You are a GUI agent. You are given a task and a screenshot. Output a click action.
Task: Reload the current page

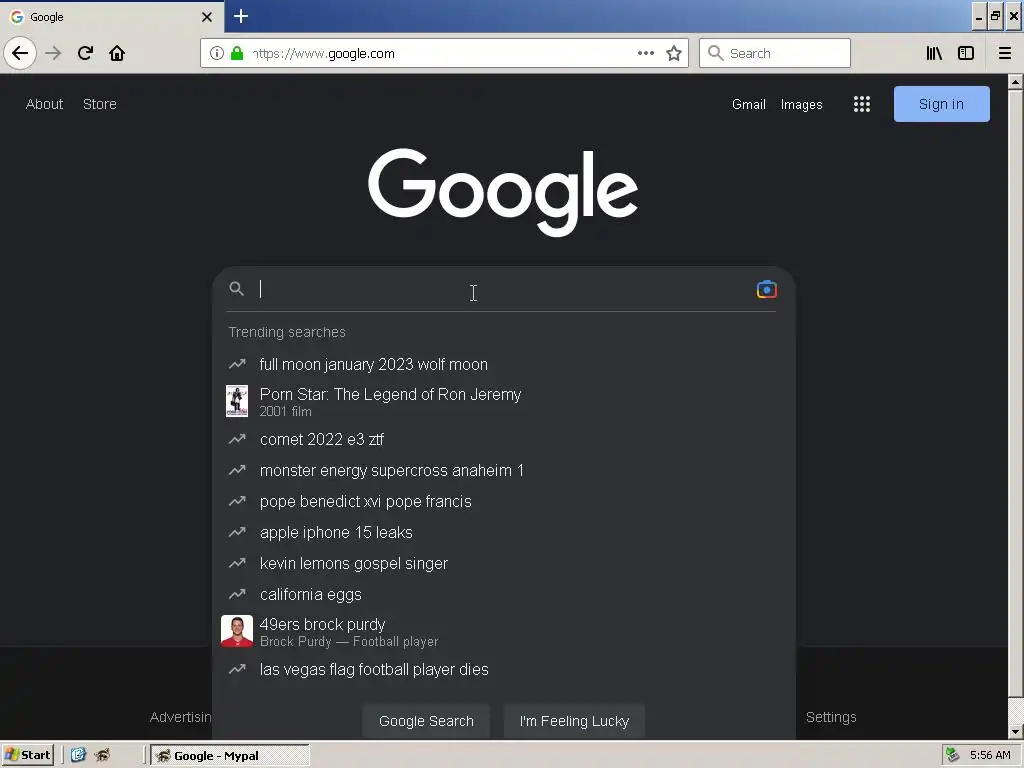click(85, 53)
